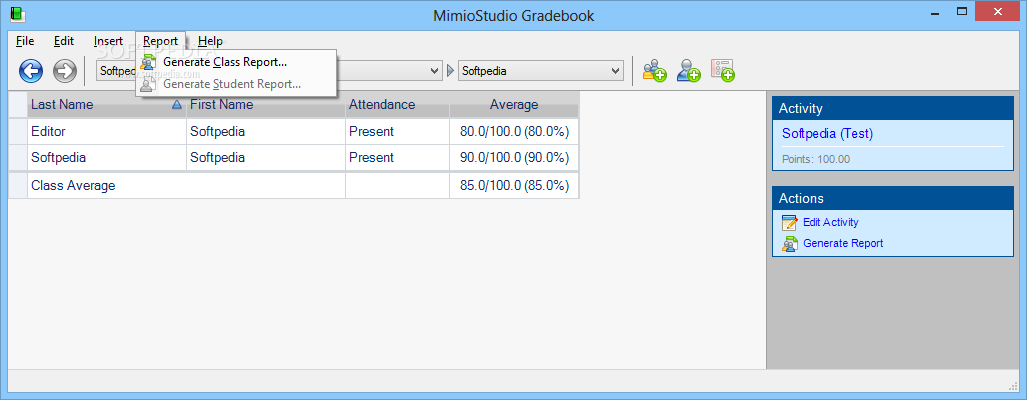Maximize the Gradebook window
Viewport: 1027px width, 400px height.
[x=962, y=11]
